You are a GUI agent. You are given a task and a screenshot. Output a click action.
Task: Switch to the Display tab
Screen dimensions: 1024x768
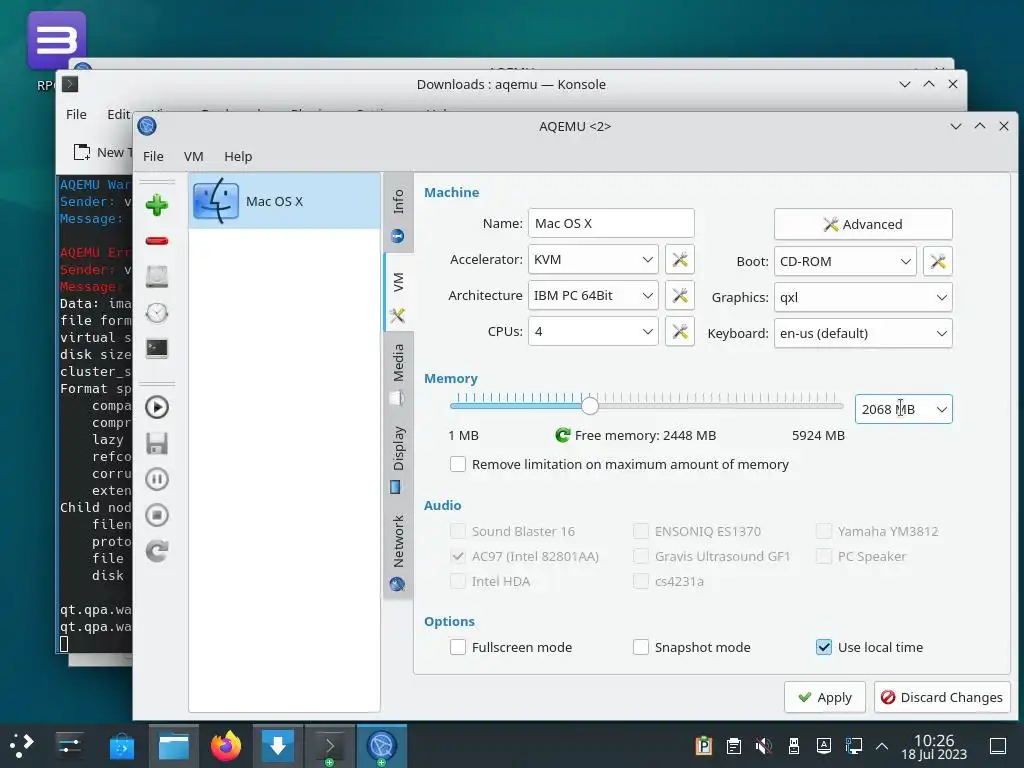(x=398, y=458)
